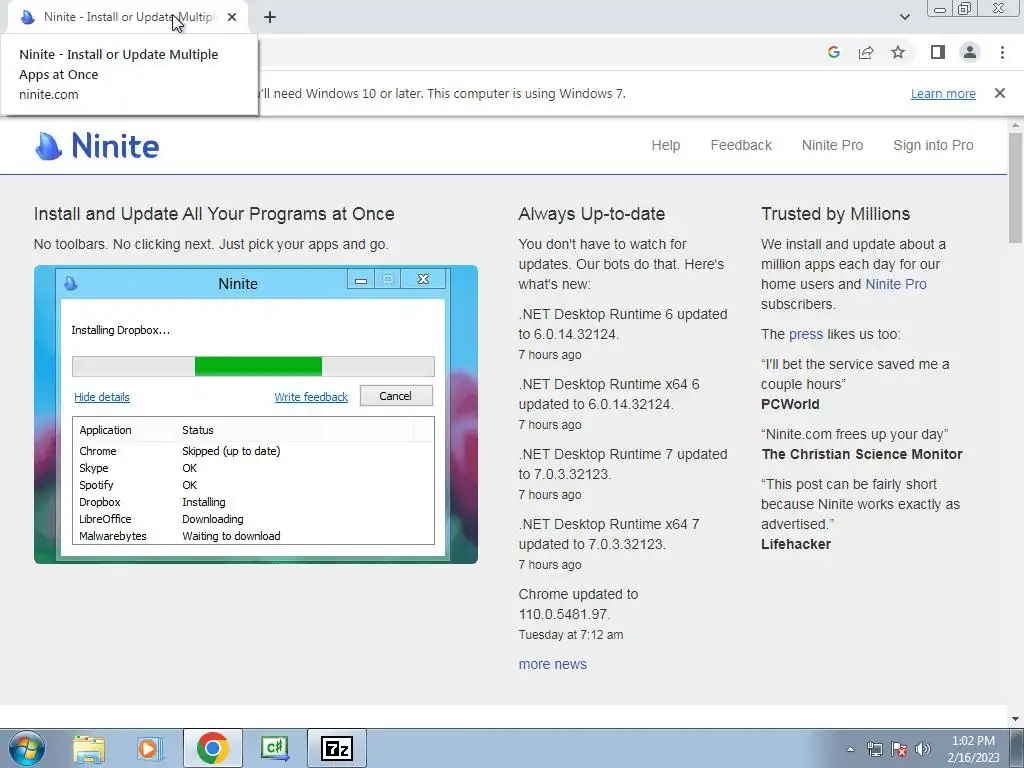Follow the Ninite Pro link in Trusted text

click(x=895, y=284)
